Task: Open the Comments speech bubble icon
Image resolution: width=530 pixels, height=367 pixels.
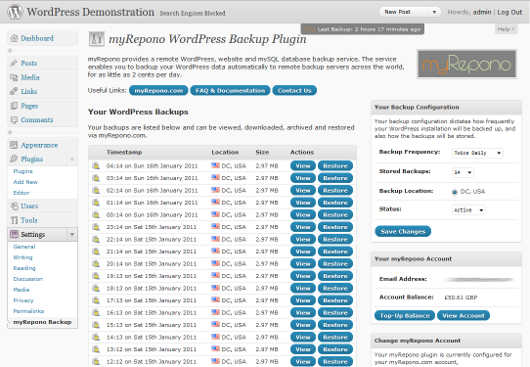Action: [x=14, y=120]
